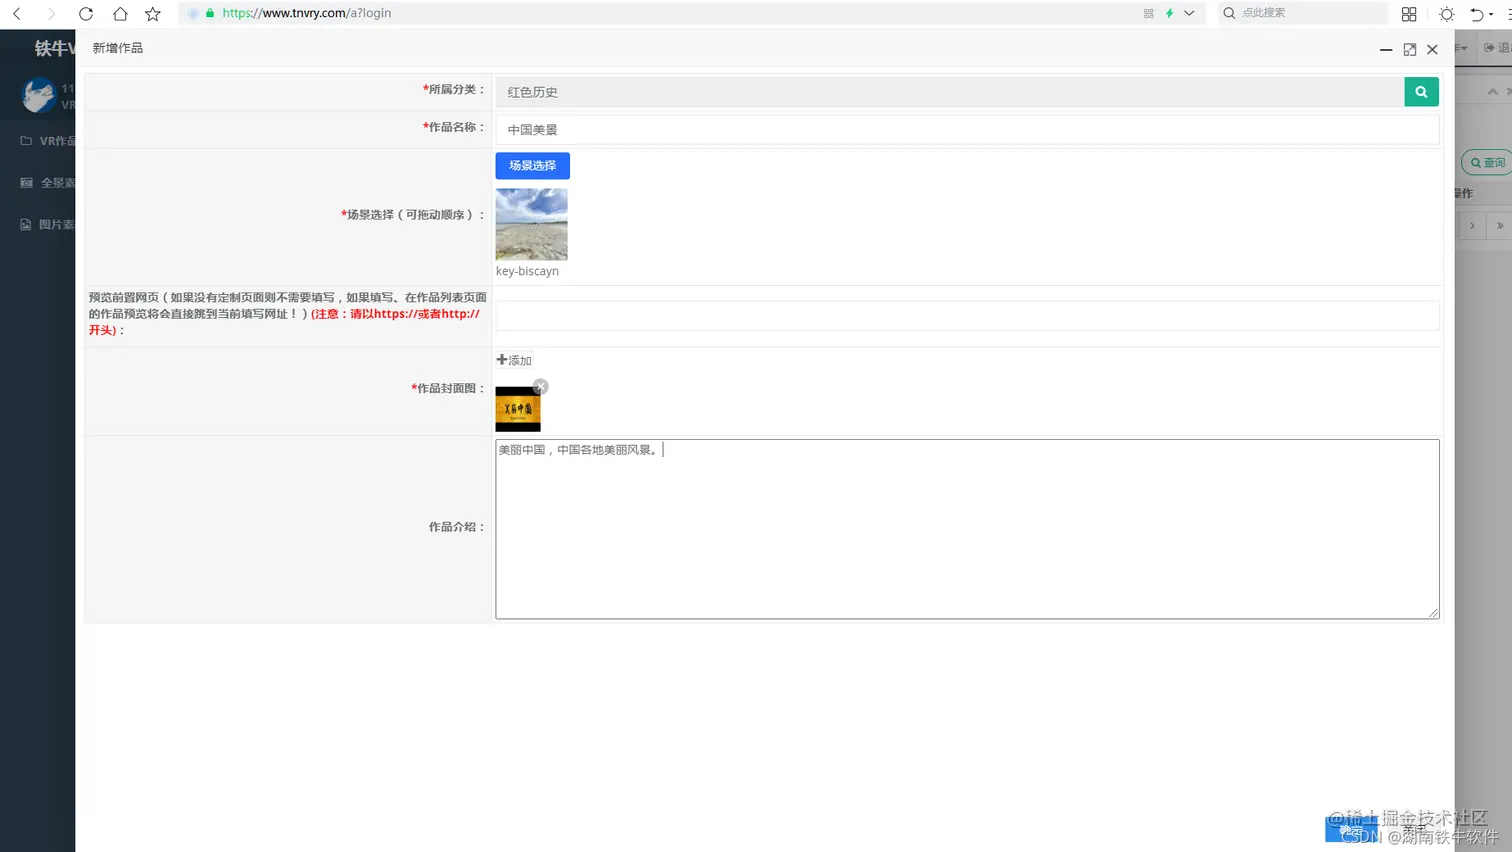Screen dimensions: 1512x852
Task: Click the green lightning speed-mode icon
Action: (1169, 14)
